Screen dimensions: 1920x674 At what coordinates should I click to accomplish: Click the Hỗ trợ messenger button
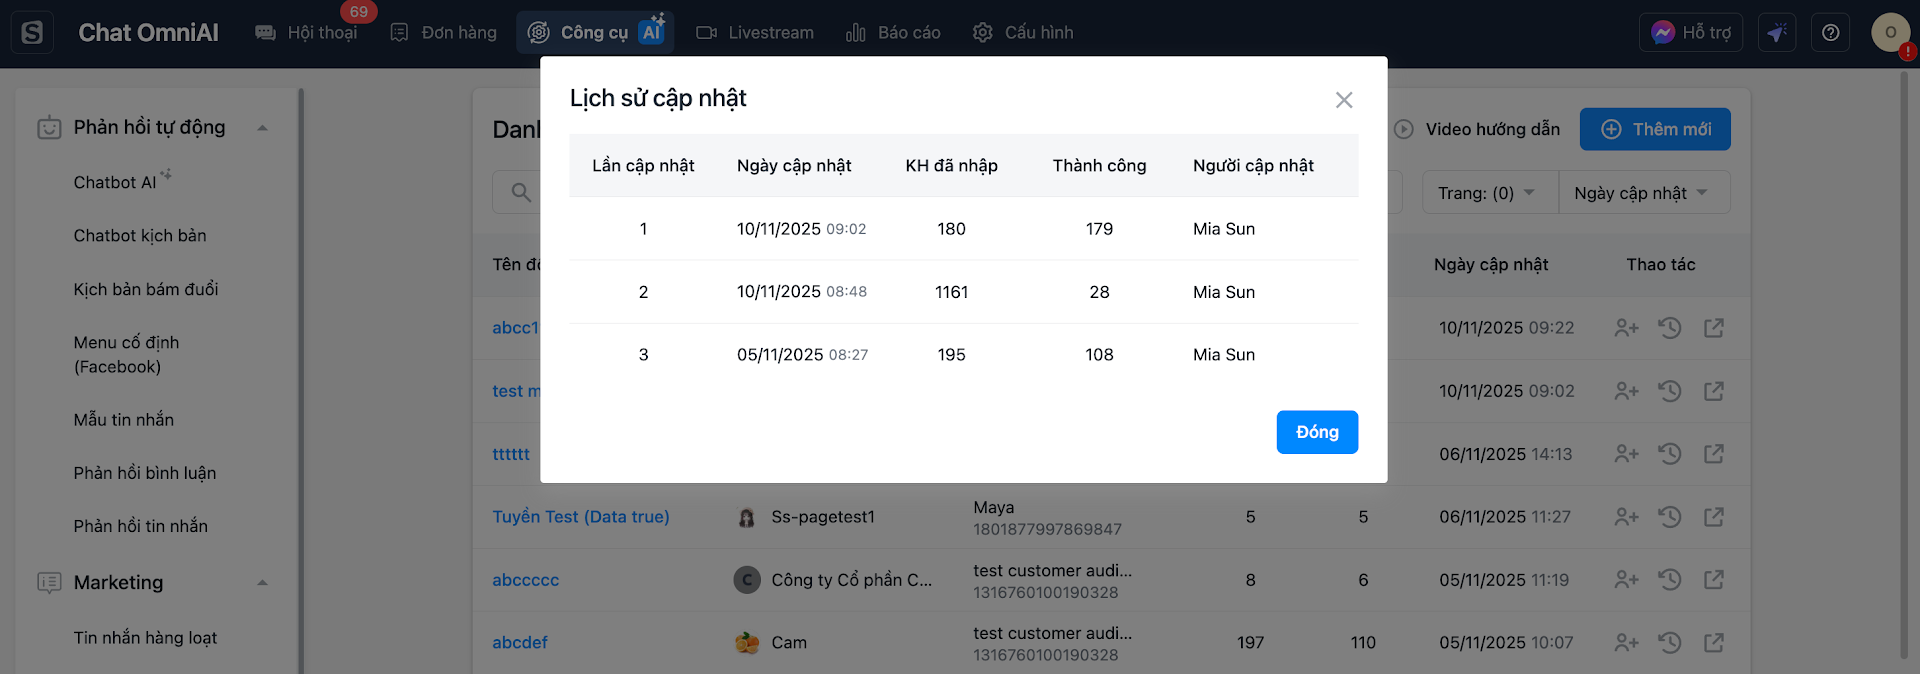coord(1691,33)
